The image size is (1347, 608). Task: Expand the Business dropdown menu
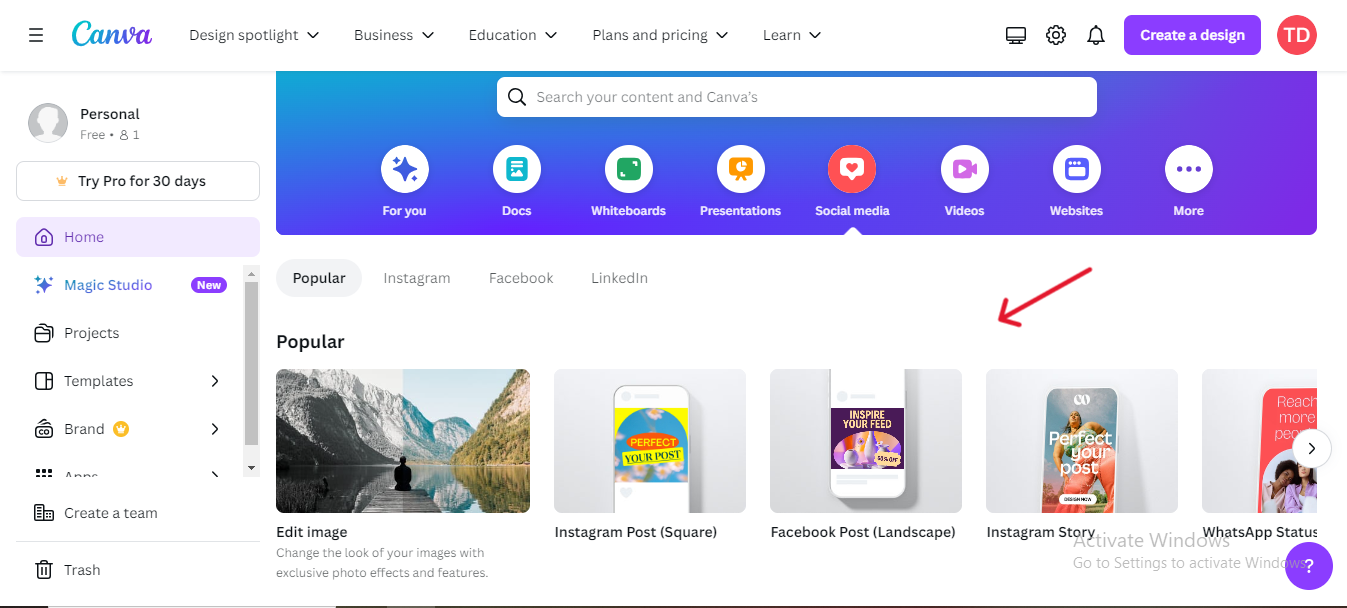394,35
